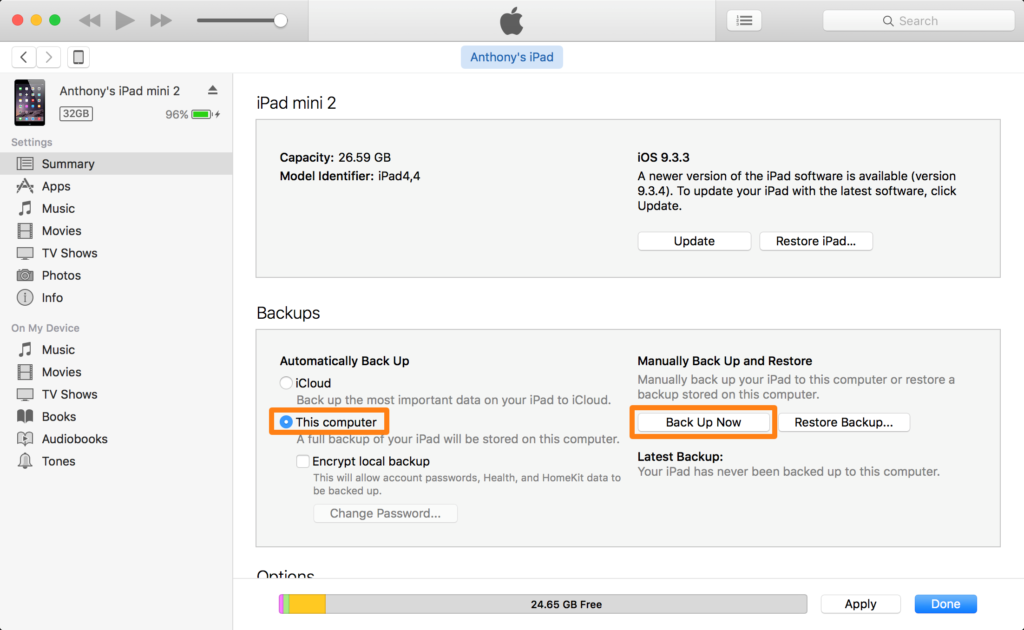1024x630 pixels.
Task: Adjust the volume slider knob
Action: pyautogui.click(x=280, y=20)
